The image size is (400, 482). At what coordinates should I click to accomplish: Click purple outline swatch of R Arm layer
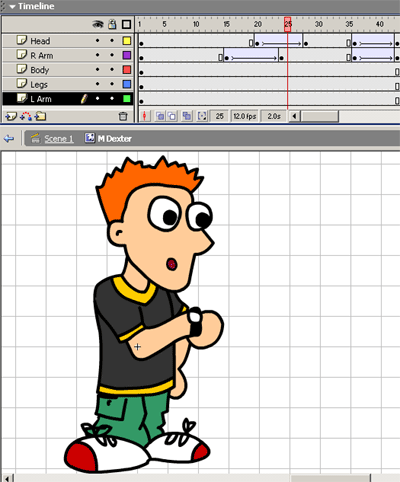click(127, 55)
